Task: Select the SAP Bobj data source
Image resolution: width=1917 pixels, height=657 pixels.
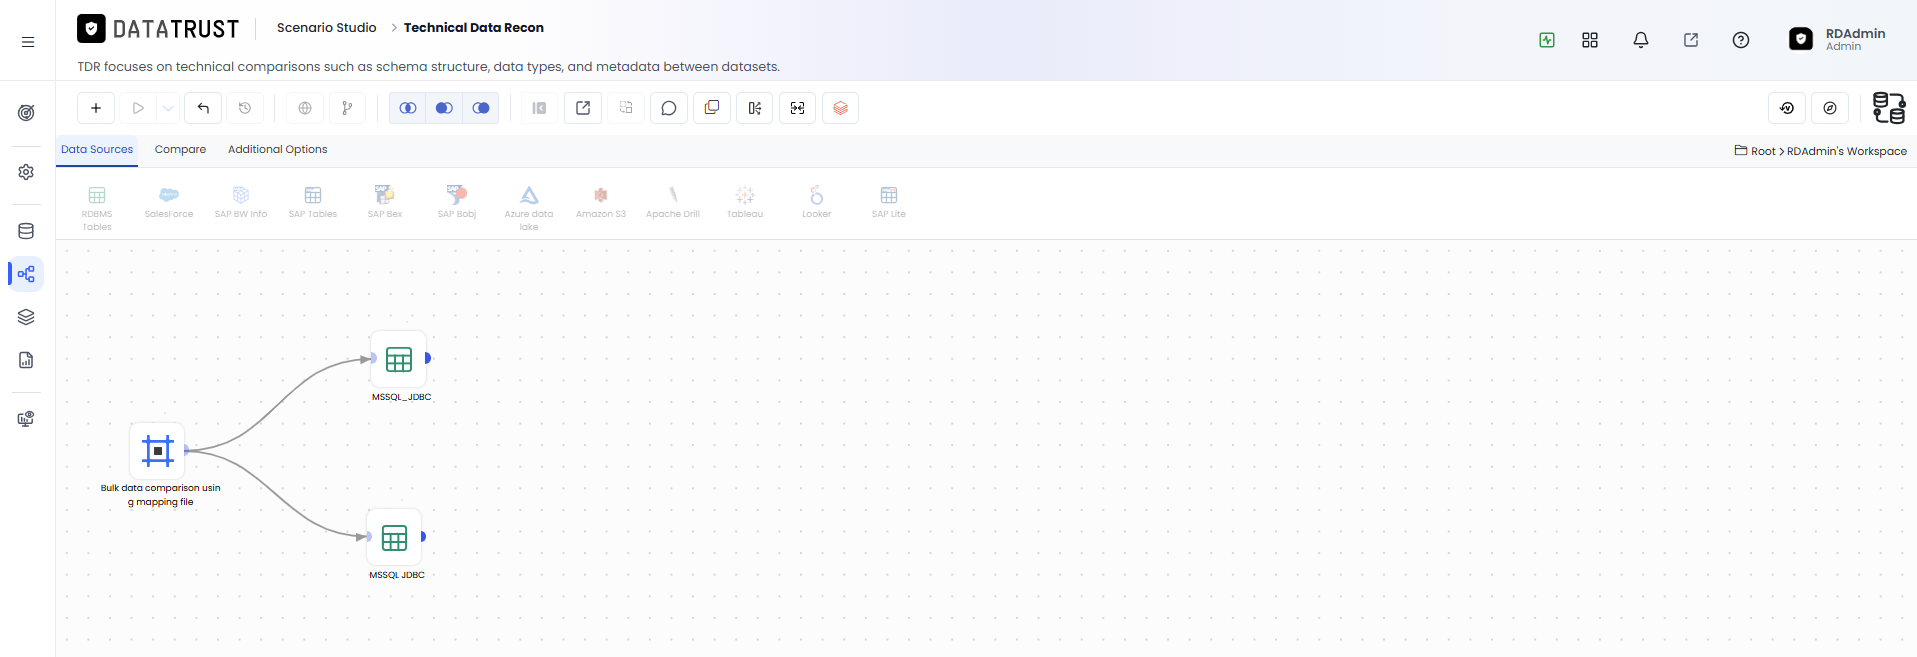Action: point(457,202)
